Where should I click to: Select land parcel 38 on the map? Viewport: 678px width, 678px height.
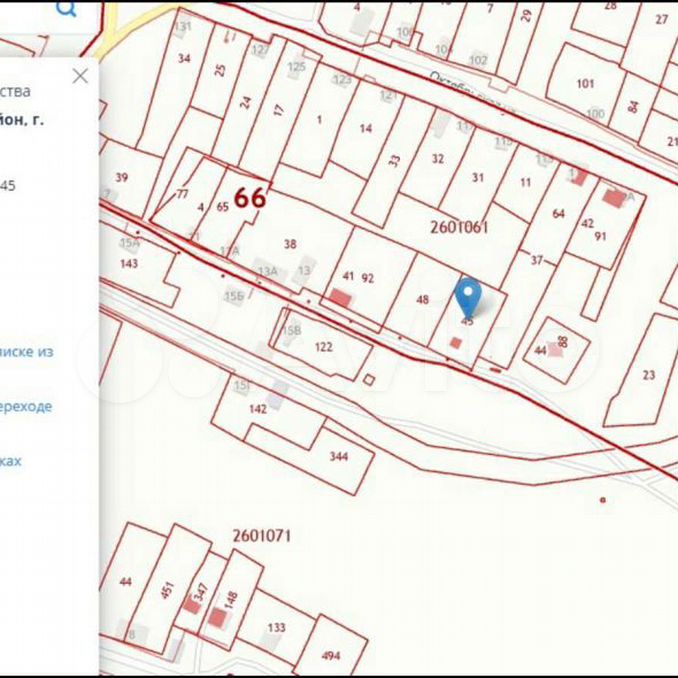click(290, 244)
